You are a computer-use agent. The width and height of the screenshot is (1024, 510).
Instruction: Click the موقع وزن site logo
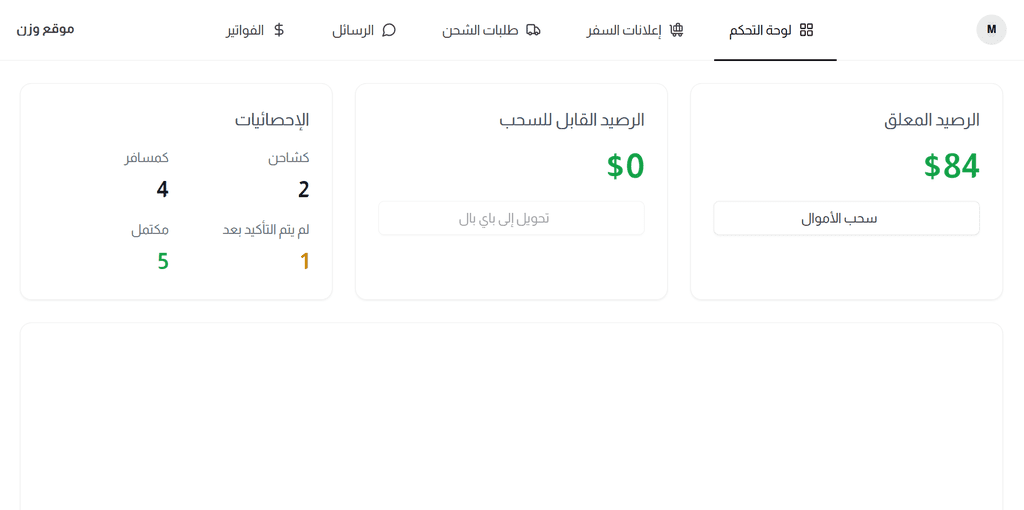coord(46,29)
